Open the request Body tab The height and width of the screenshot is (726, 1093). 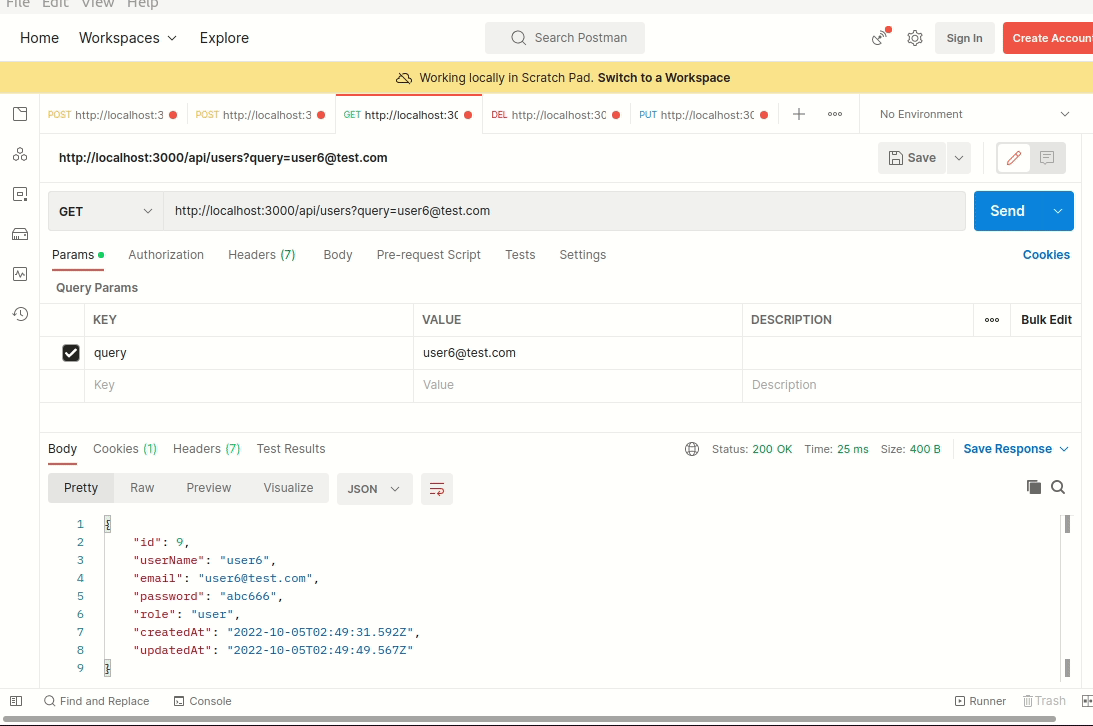click(337, 255)
